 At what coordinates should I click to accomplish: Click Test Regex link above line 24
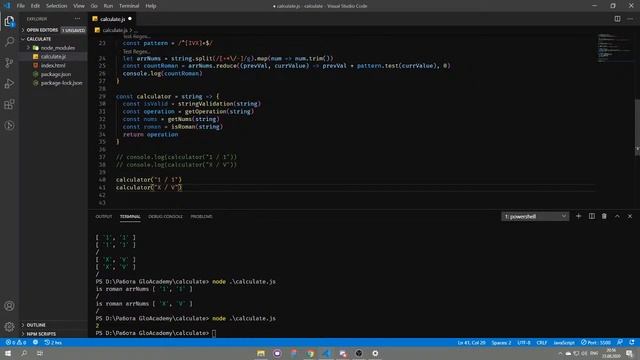click(136, 51)
